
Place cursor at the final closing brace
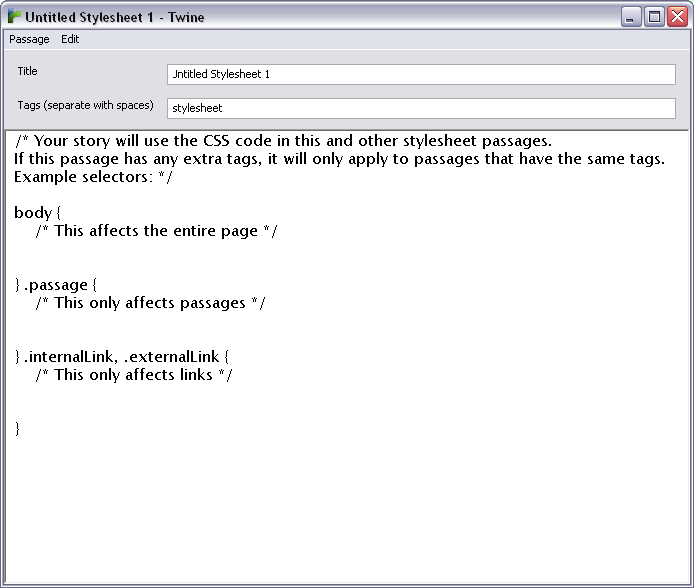[18, 429]
